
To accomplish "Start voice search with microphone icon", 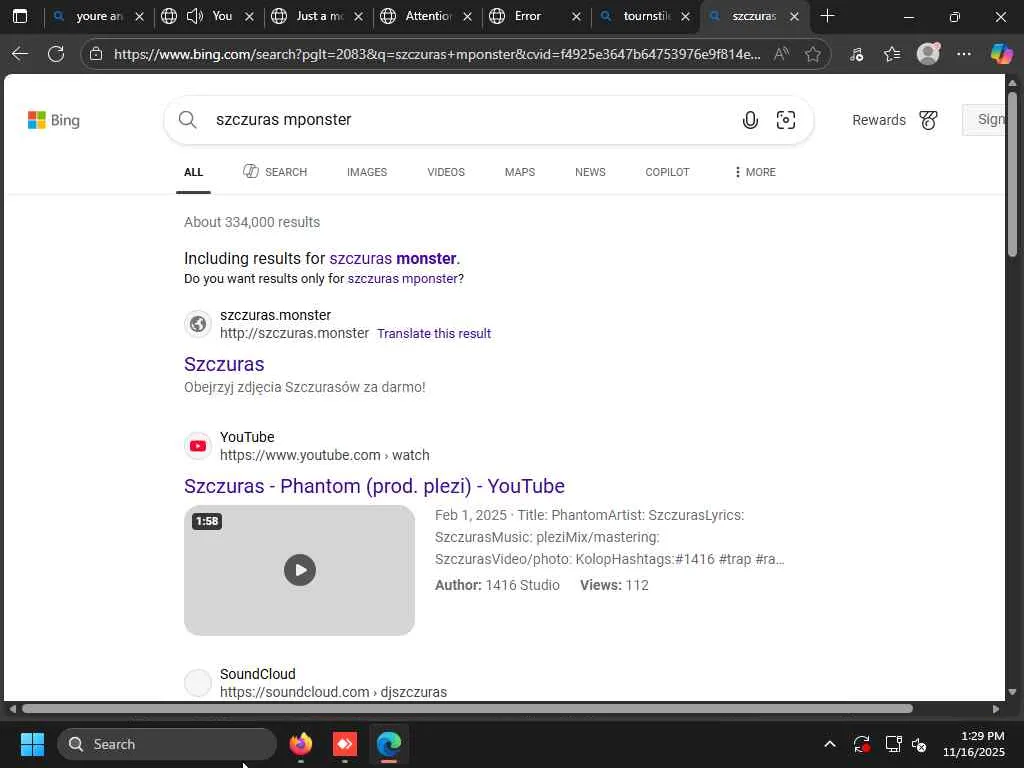I will pyautogui.click(x=750, y=120).
